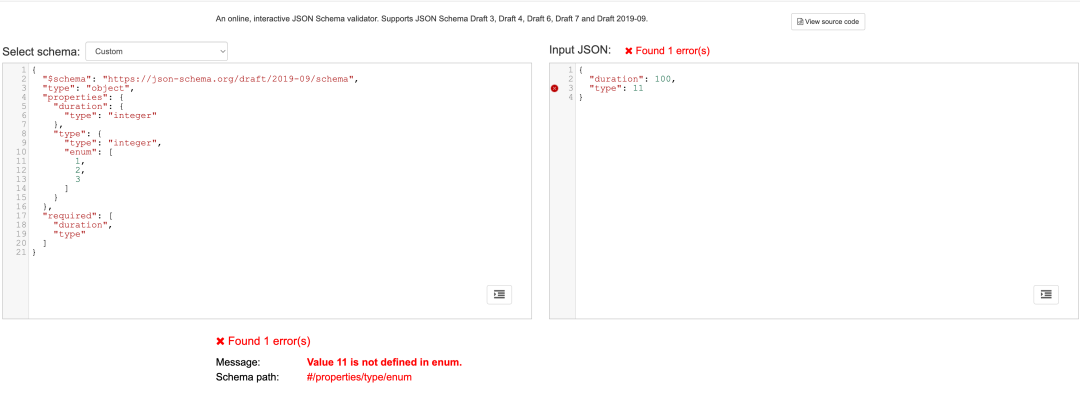
Task: Click the validator description text at top
Action: pyautogui.click(x=432, y=19)
